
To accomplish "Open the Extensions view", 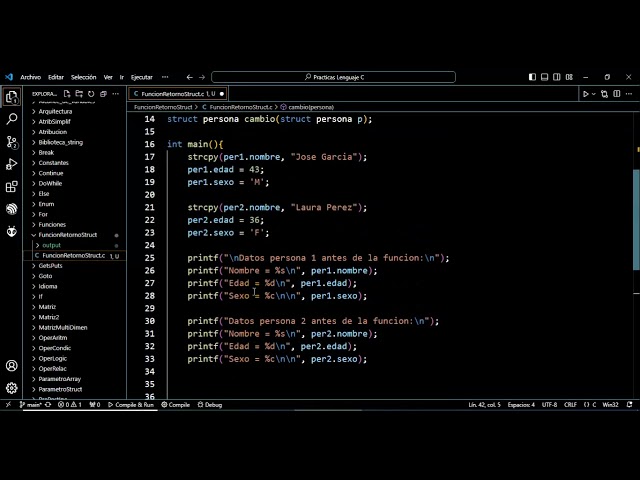I will click(11, 187).
